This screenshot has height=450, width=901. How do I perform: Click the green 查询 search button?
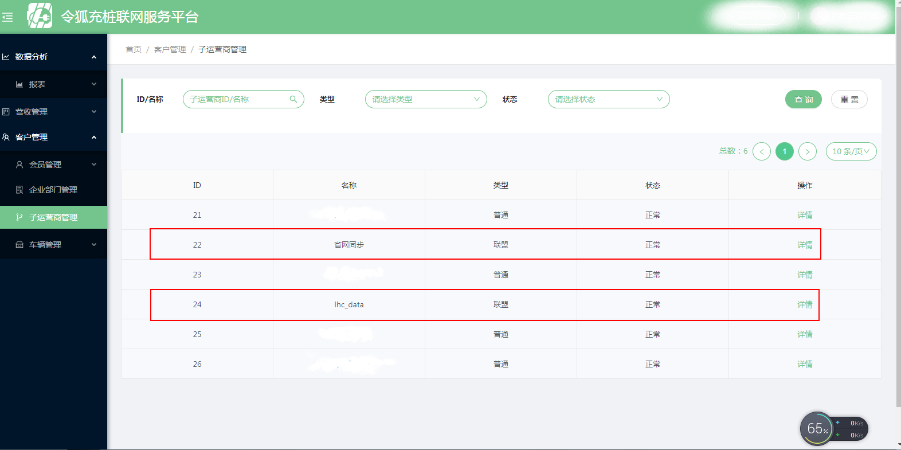click(804, 99)
